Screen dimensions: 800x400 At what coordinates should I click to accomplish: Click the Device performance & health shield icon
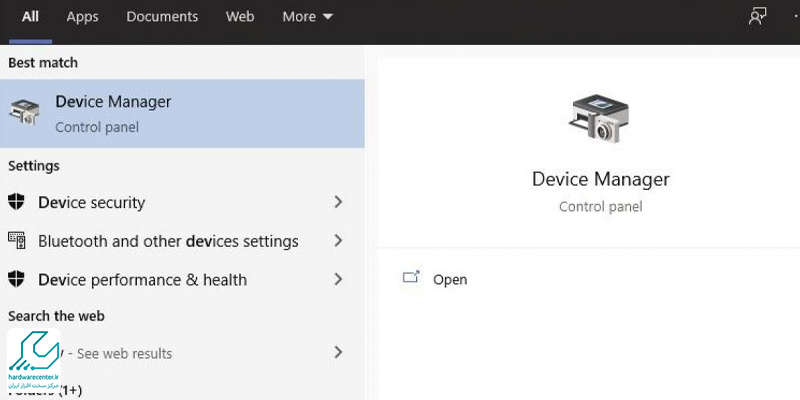click(x=17, y=279)
